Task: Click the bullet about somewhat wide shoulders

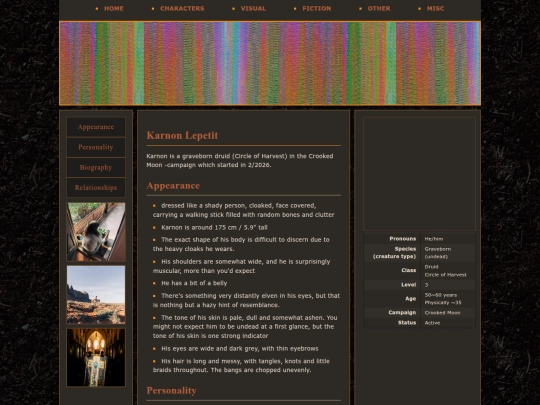Action: 241,266
